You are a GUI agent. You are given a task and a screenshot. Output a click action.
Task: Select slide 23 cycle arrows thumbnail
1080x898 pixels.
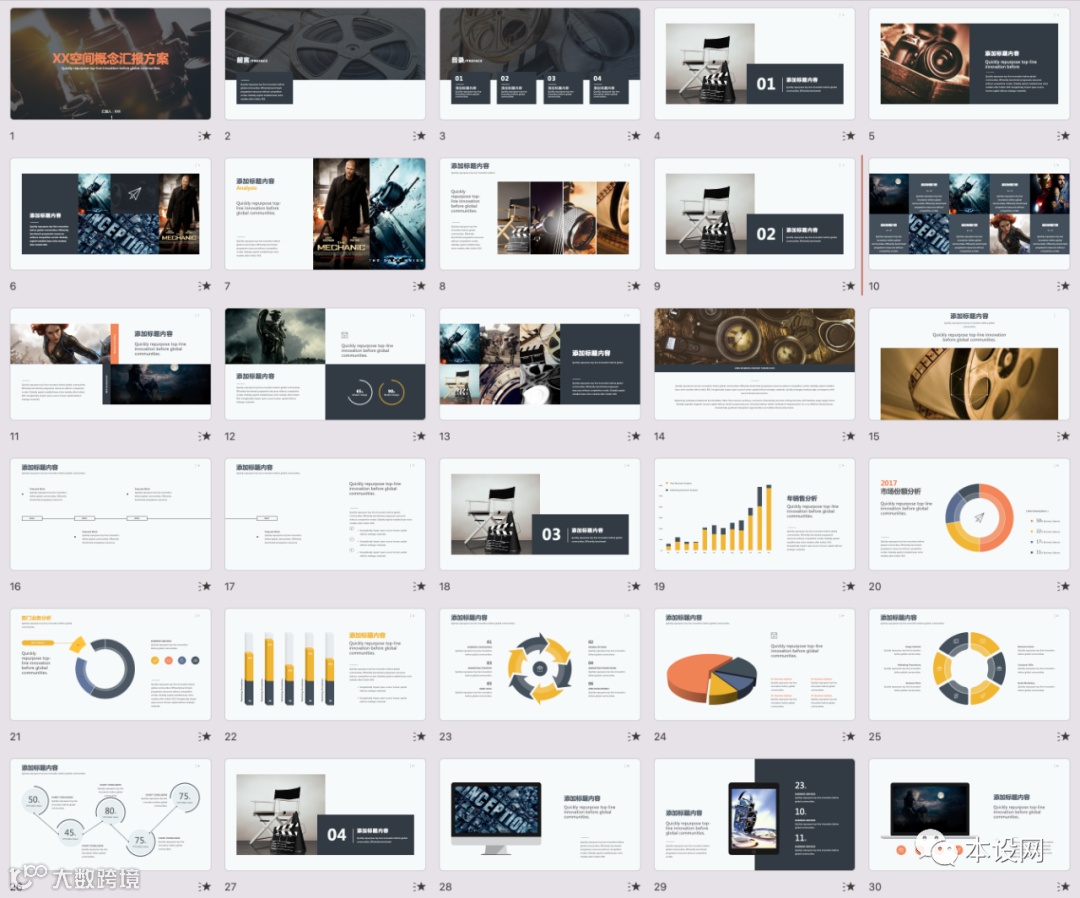[540, 664]
